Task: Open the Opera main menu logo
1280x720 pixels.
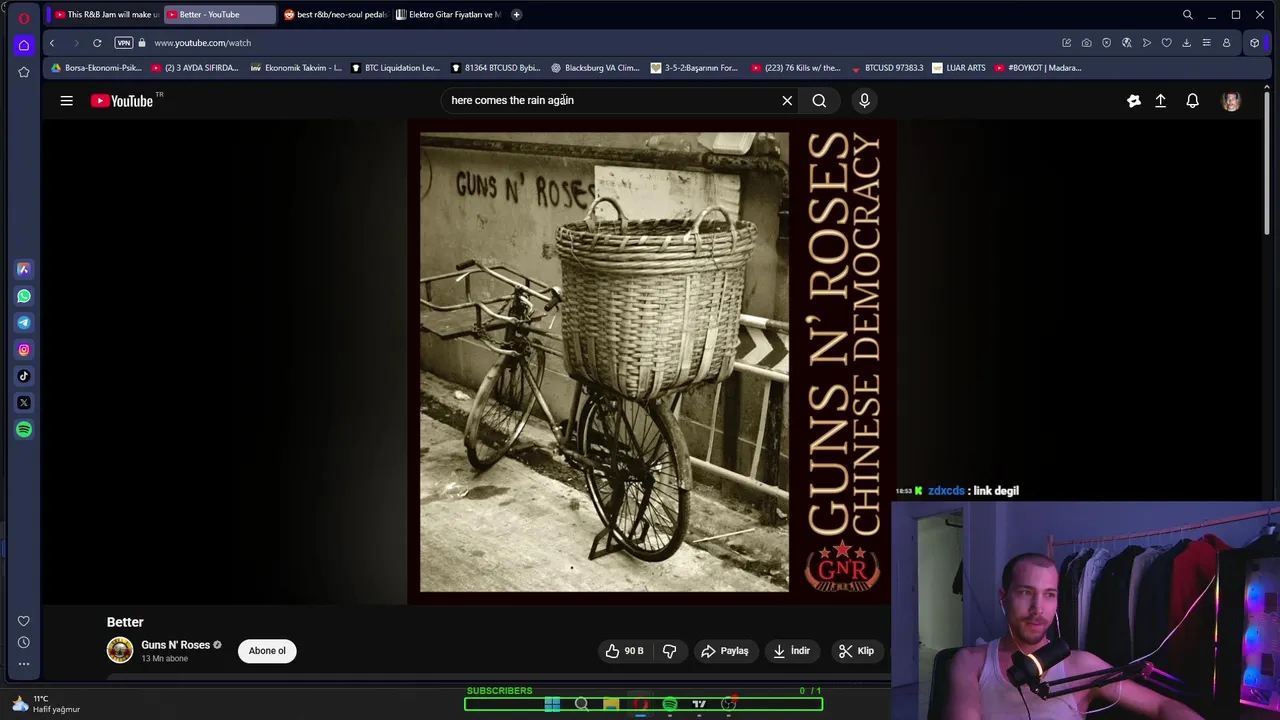Action: pyautogui.click(x=24, y=17)
